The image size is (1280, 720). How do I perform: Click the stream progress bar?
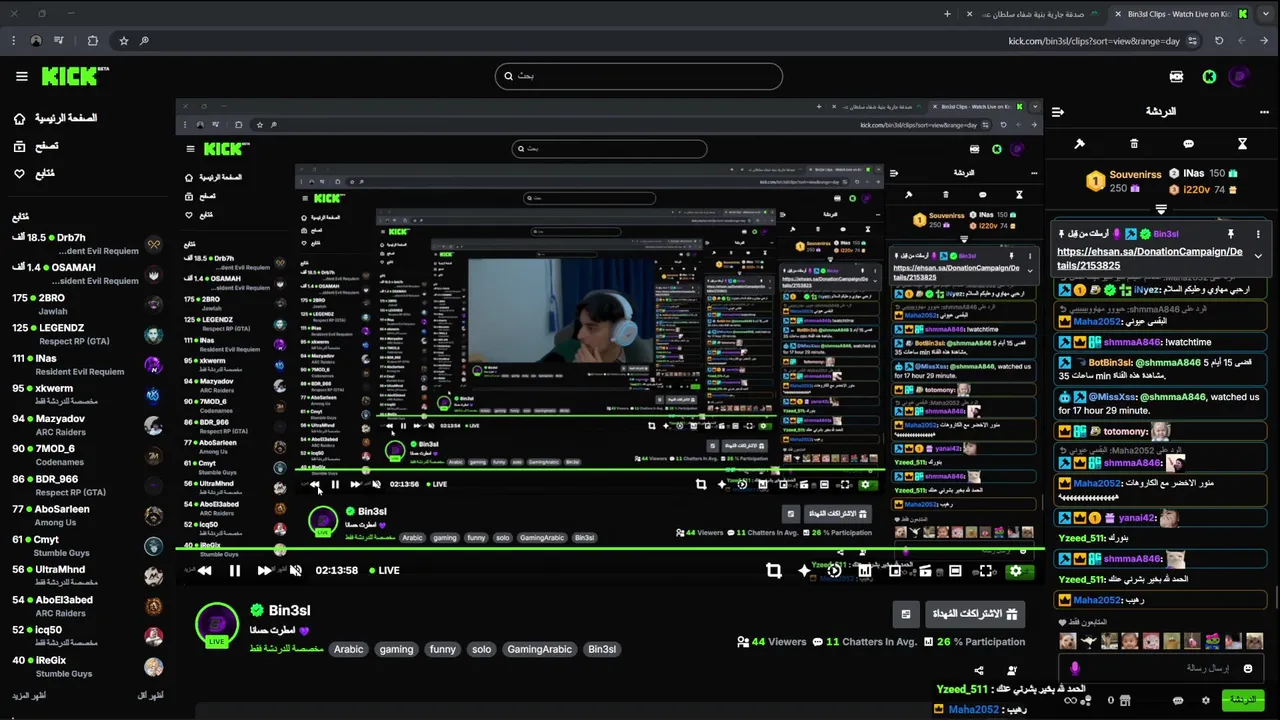[x=610, y=549]
